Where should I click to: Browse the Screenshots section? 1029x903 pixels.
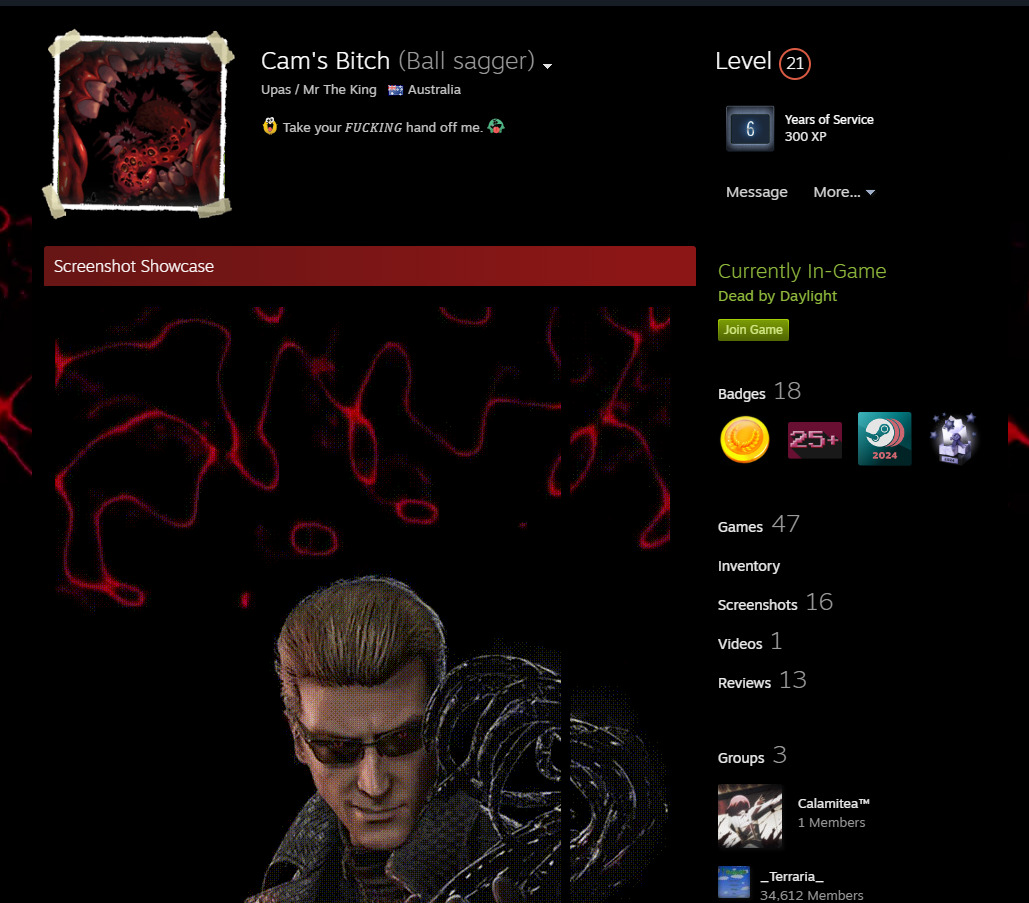click(x=775, y=603)
